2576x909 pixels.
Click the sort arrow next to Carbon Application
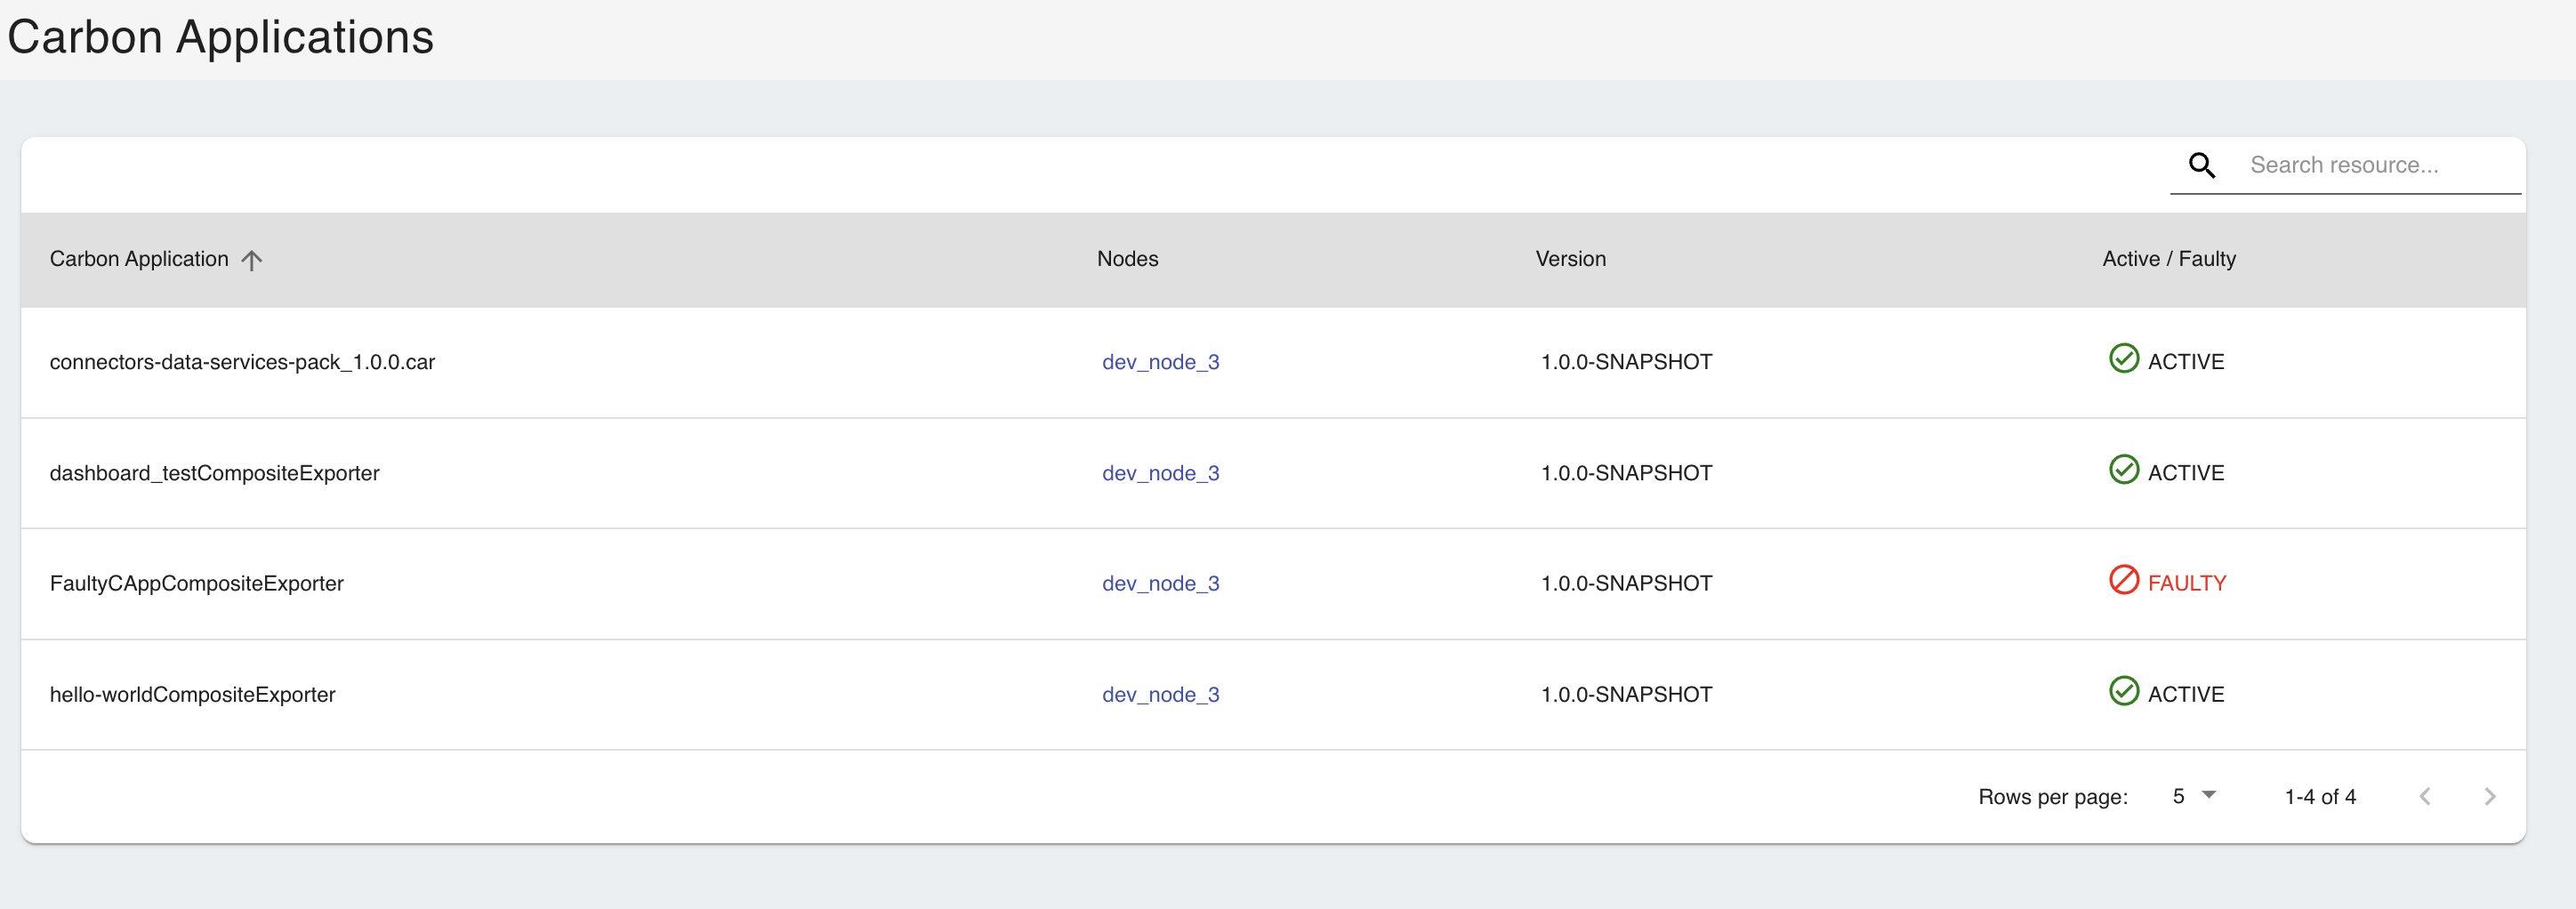(x=253, y=260)
